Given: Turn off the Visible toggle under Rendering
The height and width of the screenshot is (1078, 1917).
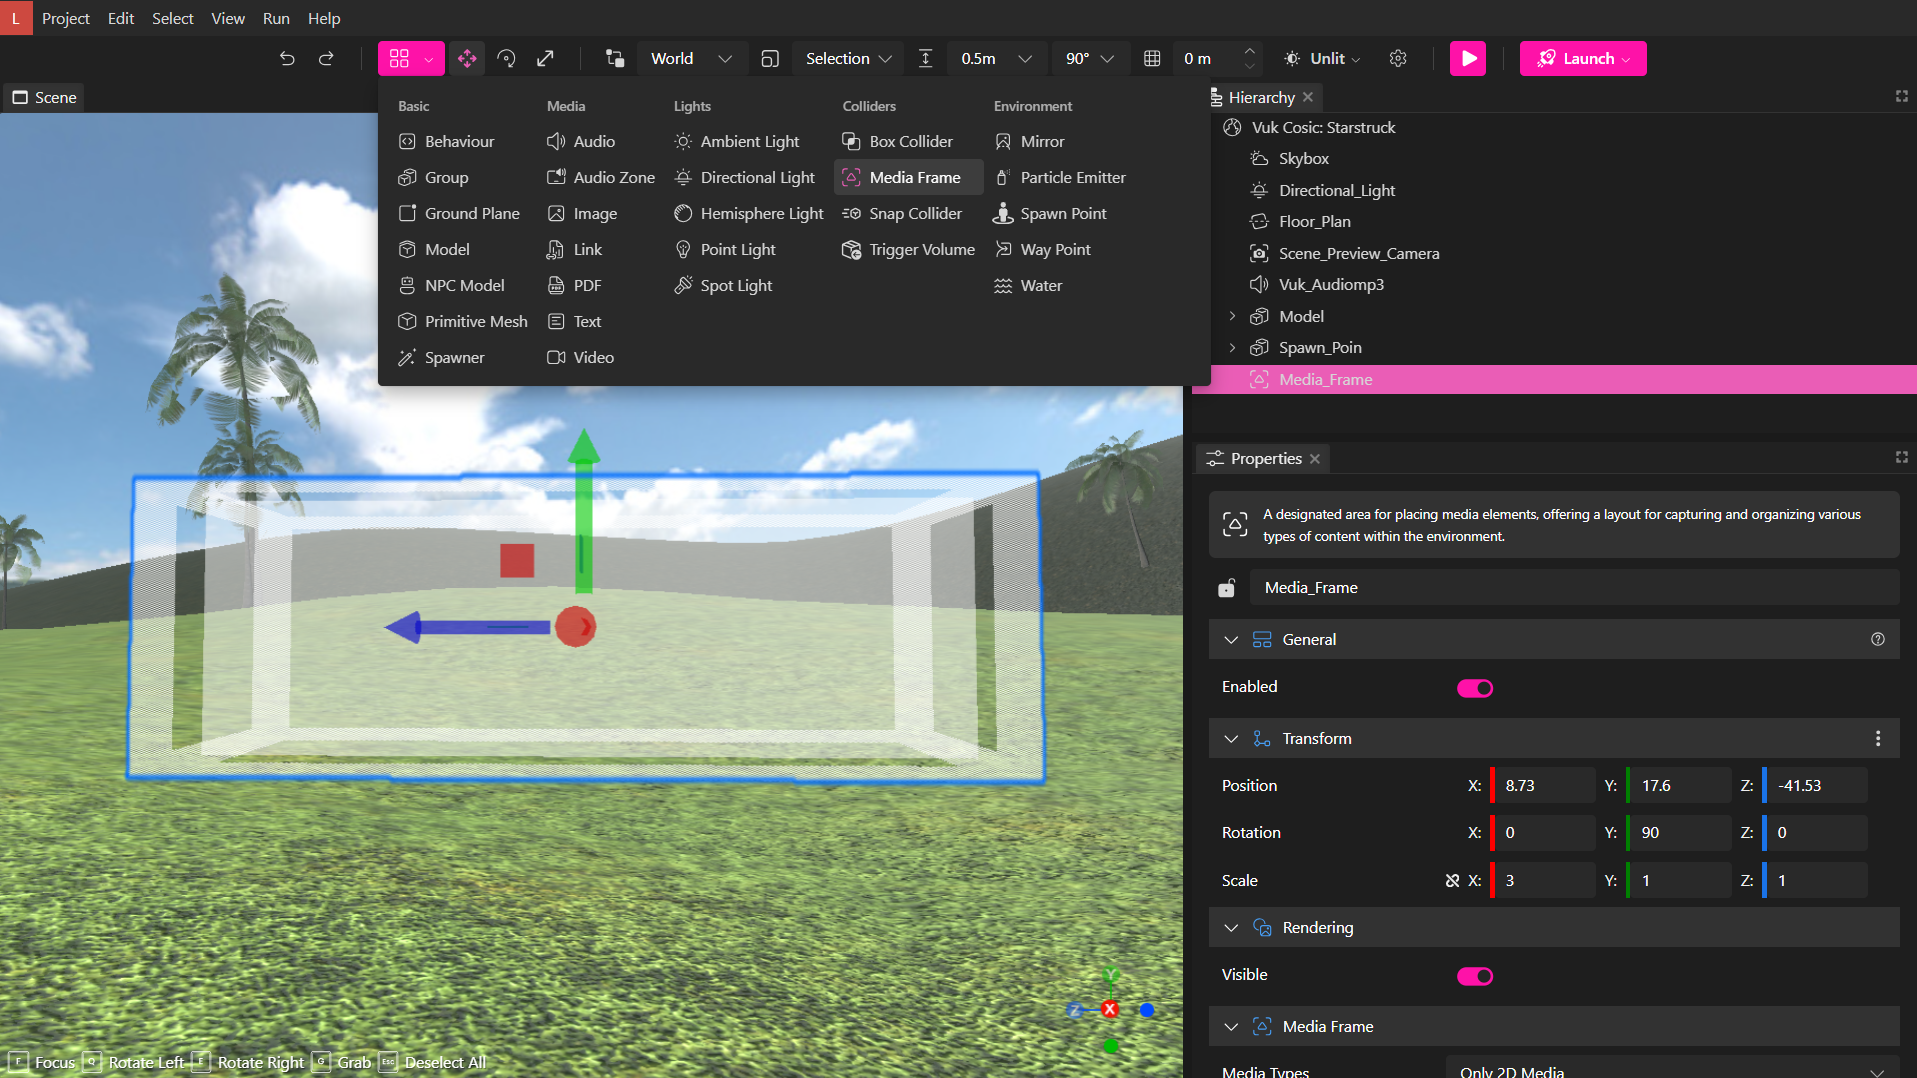Looking at the screenshot, I should tap(1475, 975).
